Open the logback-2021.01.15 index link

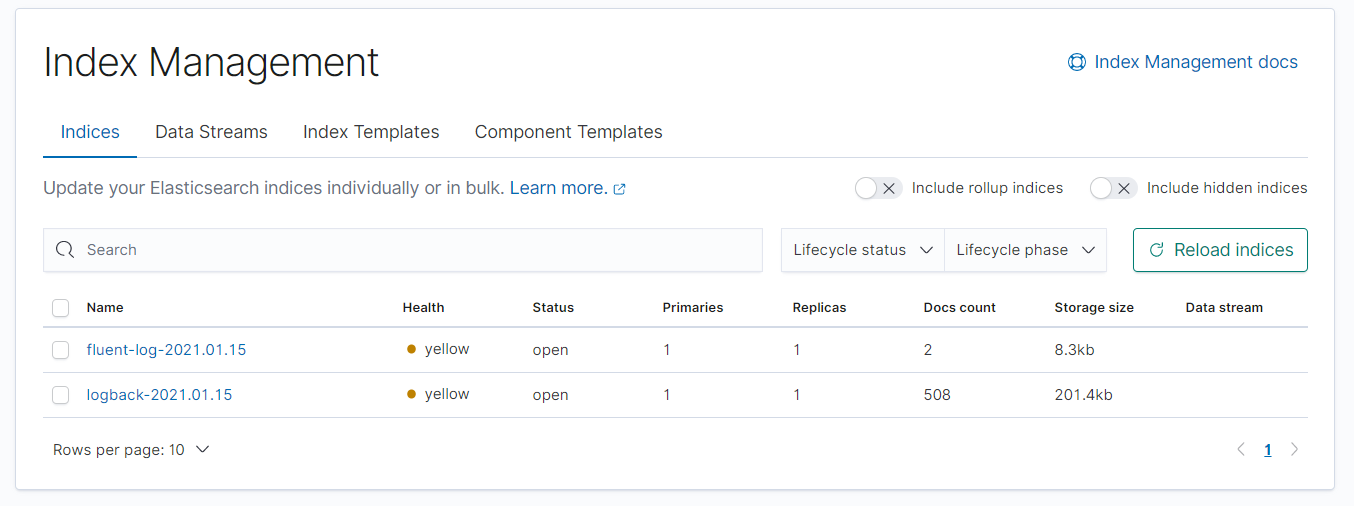(x=159, y=395)
